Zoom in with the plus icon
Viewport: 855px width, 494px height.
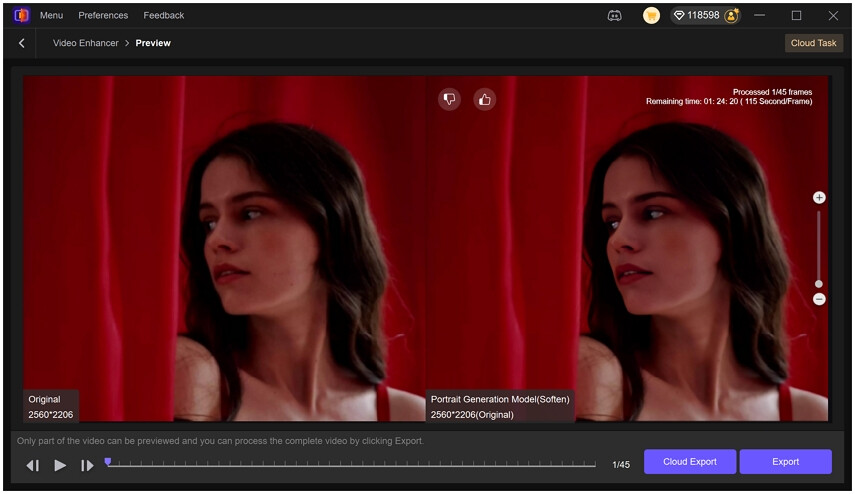(x=819, y=197)
